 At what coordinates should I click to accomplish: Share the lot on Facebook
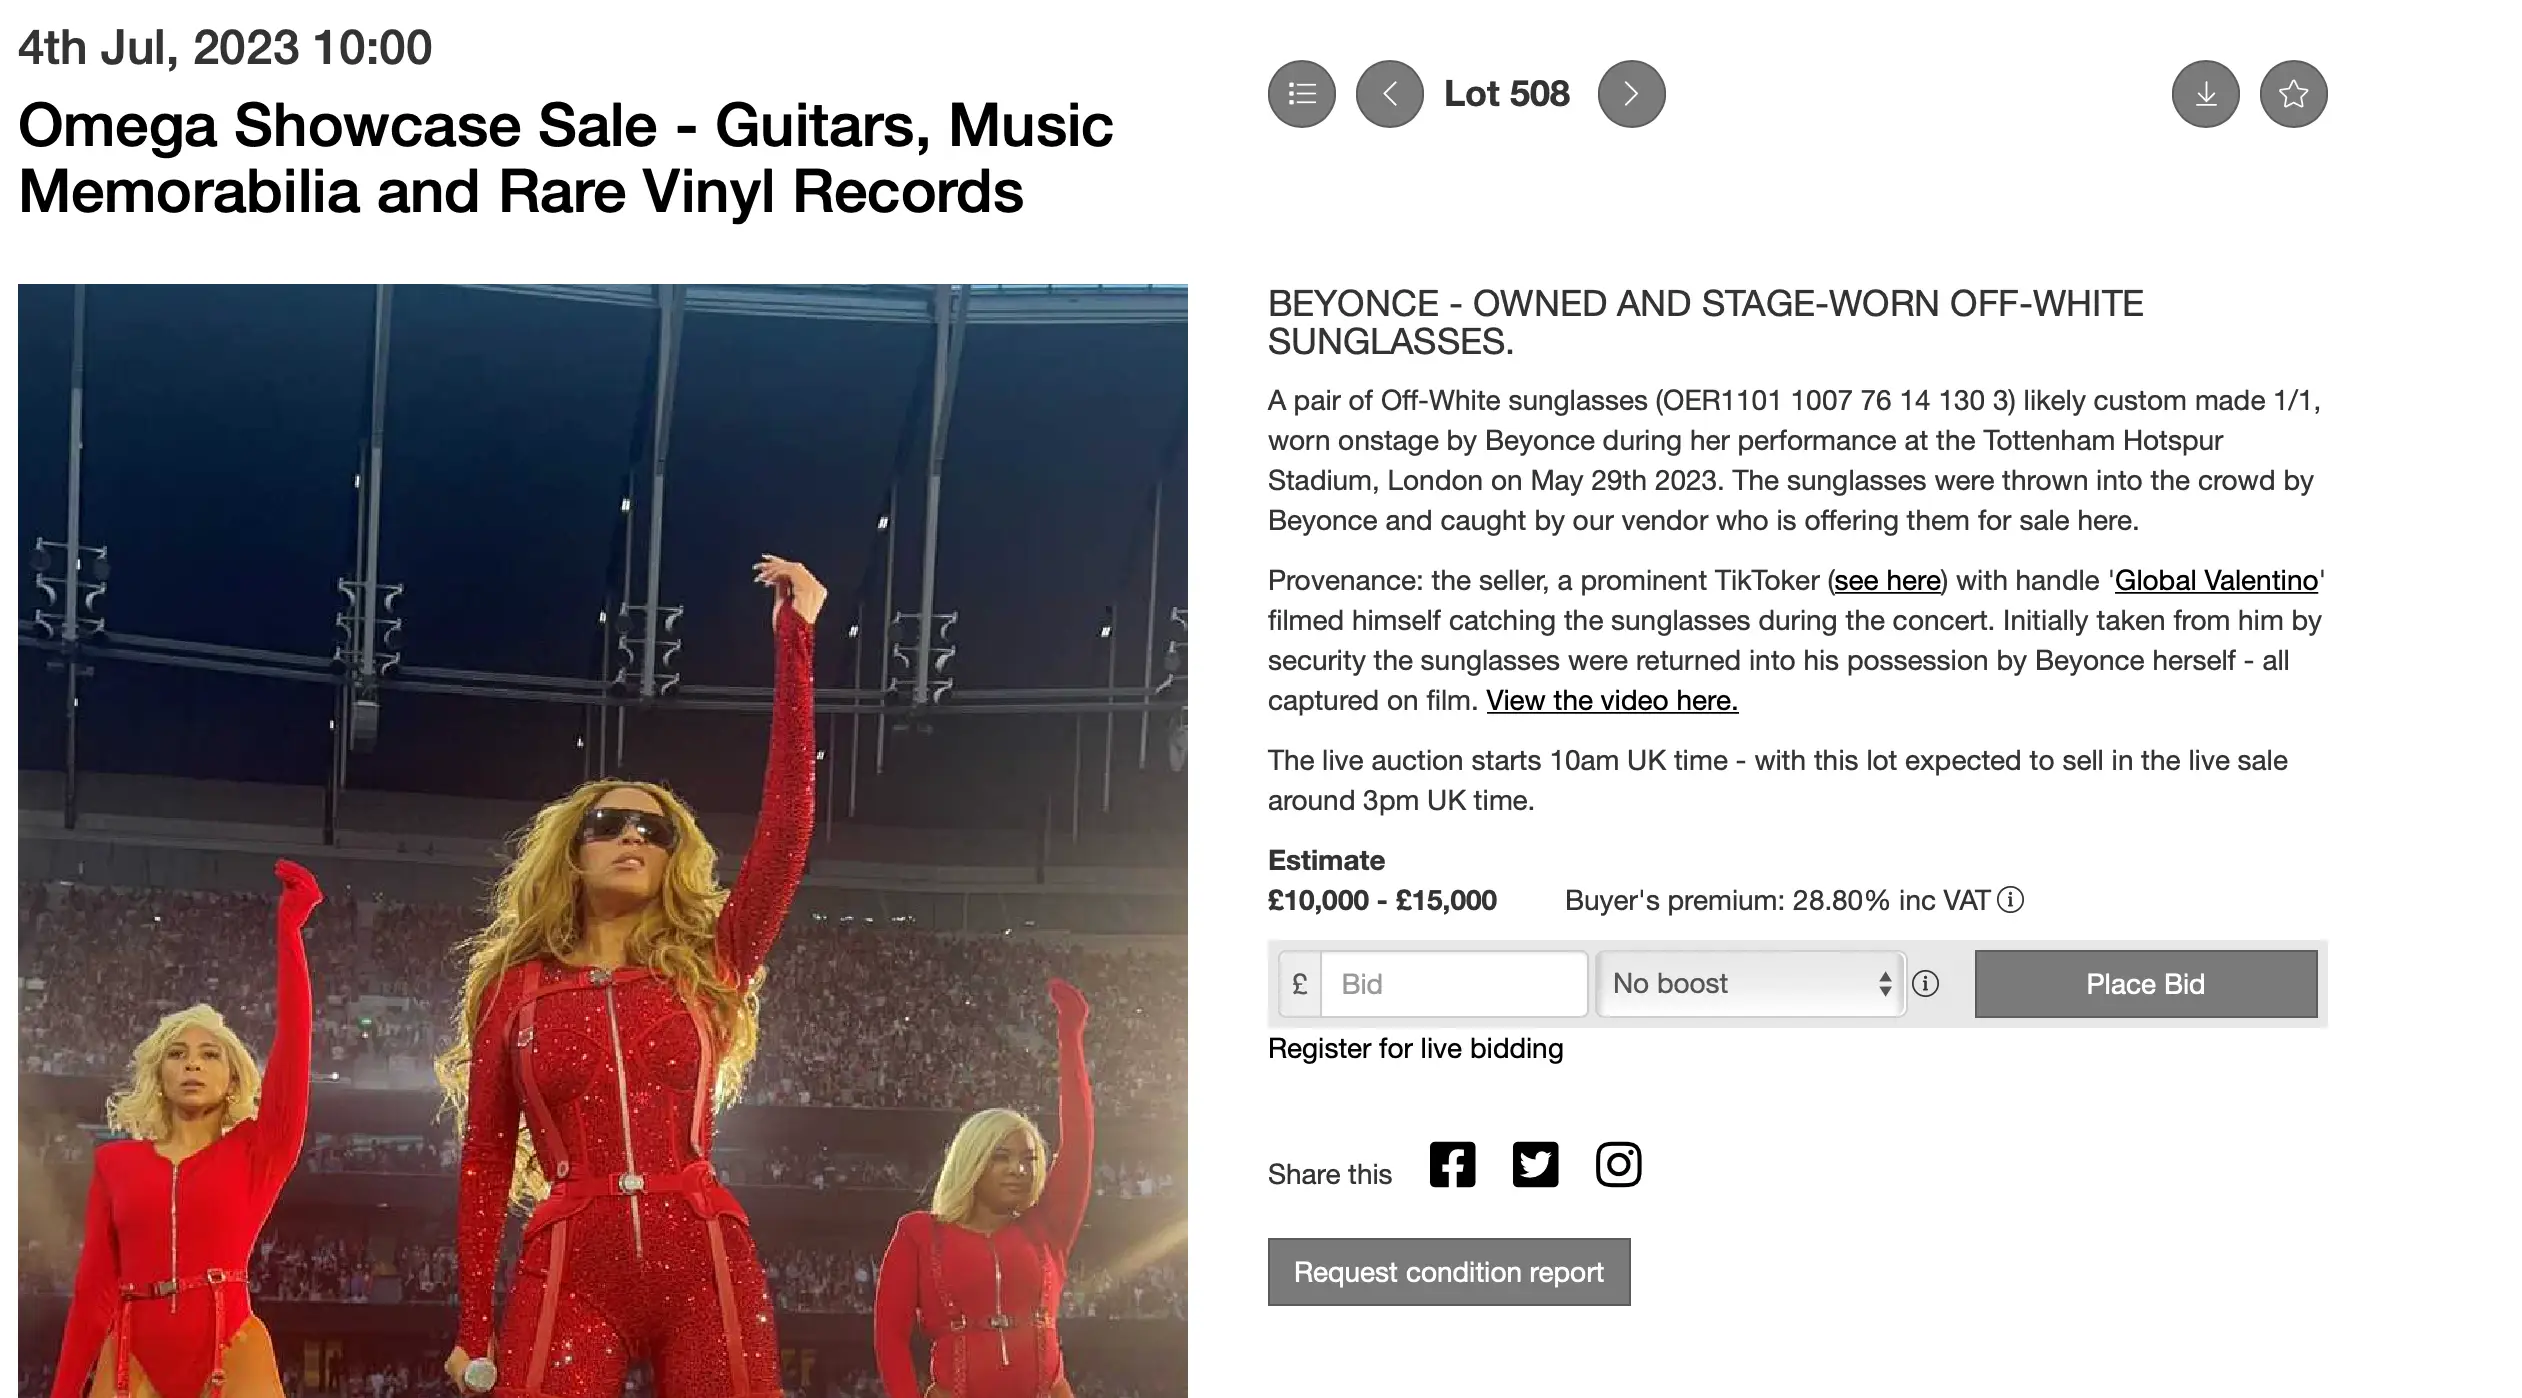[x=1453, y=1163]
